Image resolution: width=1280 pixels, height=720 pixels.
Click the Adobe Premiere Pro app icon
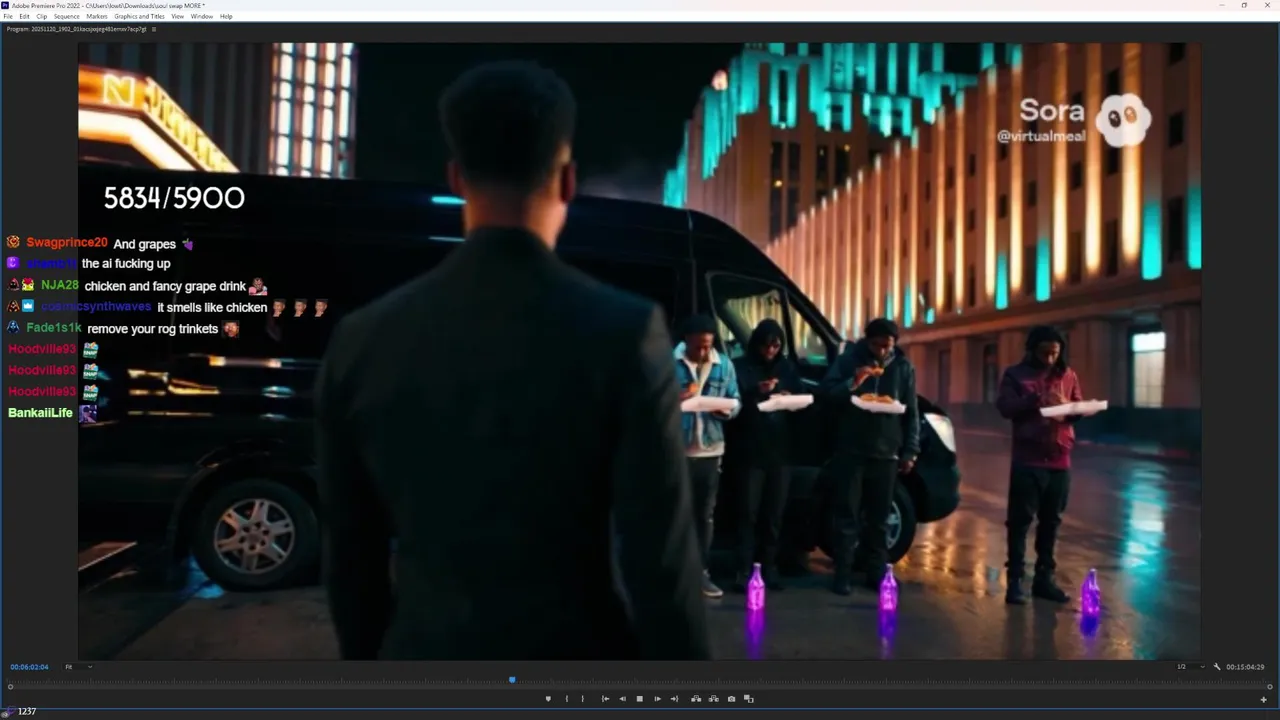click(6, 5)
